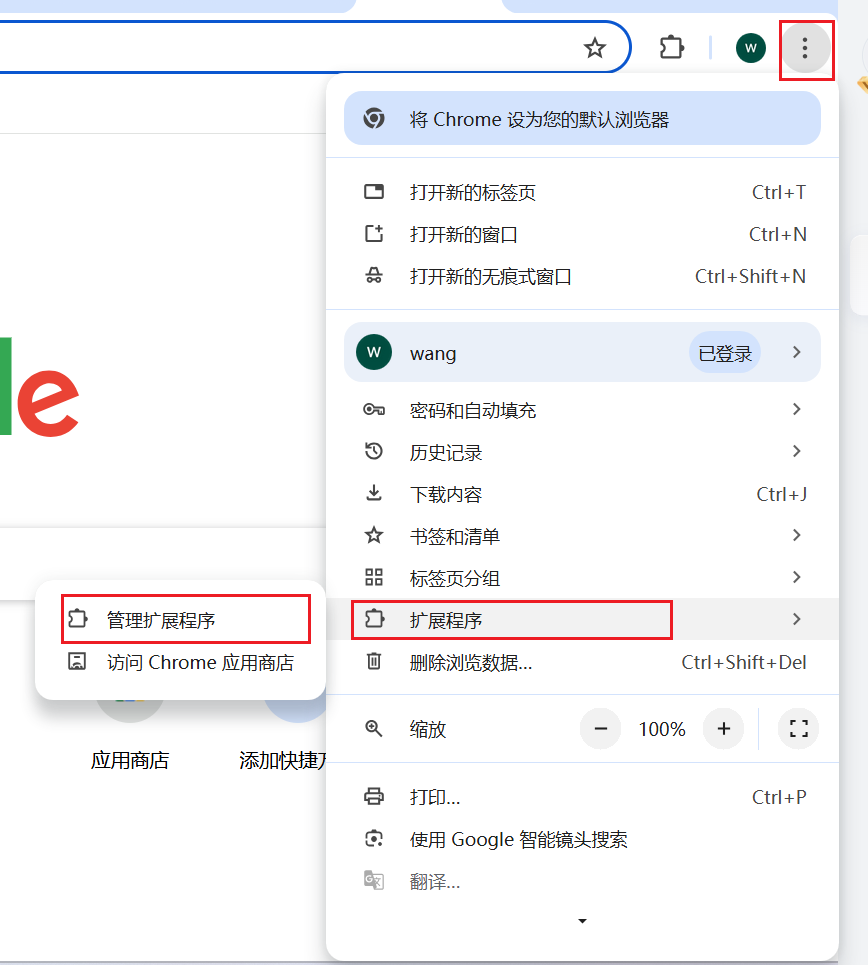Choose 打印 print option
Viewport: 868px width, 965px height.
(582, 798)
